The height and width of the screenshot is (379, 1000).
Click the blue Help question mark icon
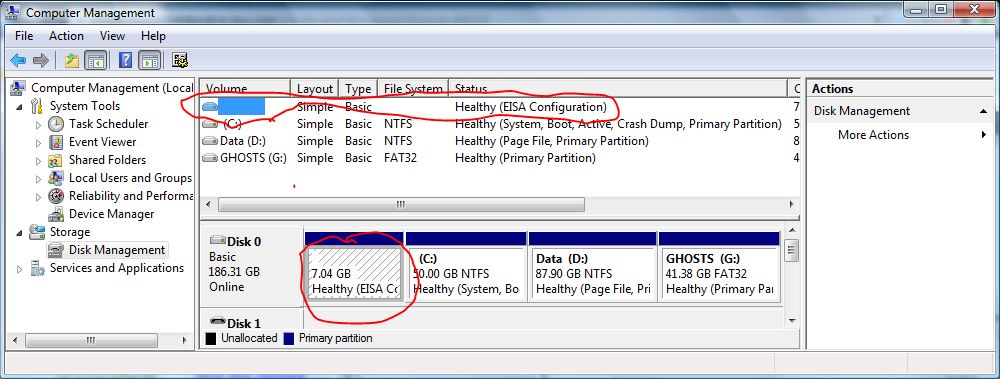click(x=126, y=61)
